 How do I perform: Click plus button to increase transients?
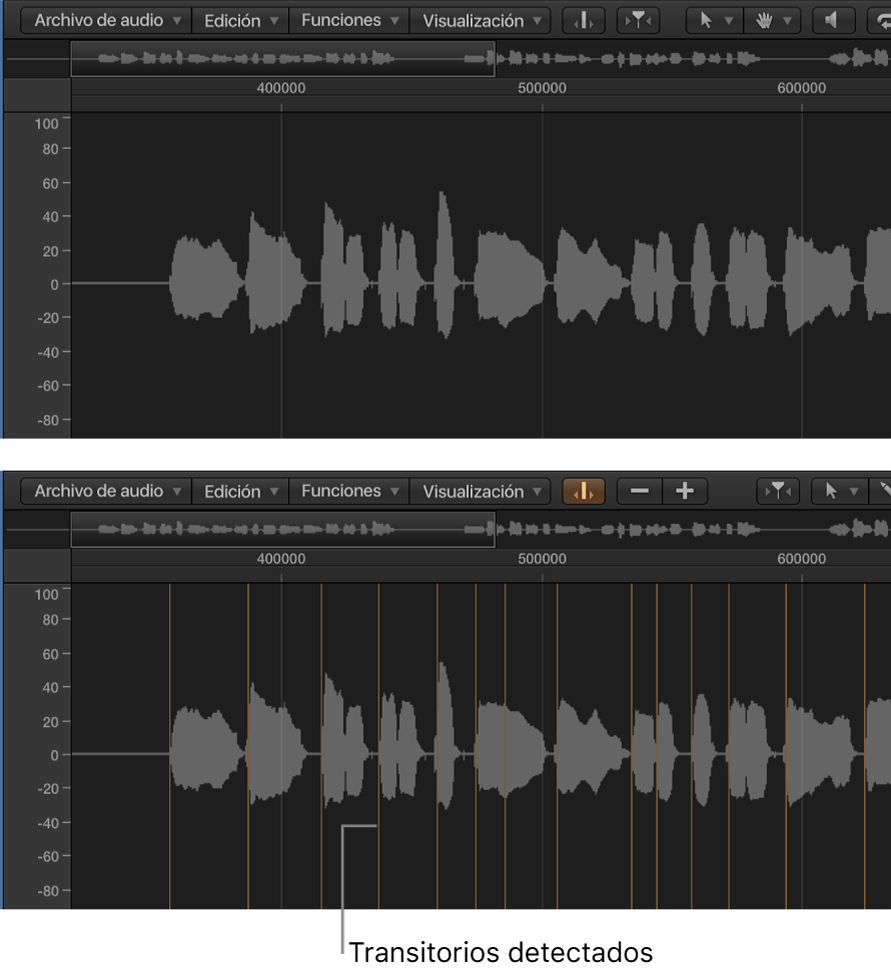(685, 491)
